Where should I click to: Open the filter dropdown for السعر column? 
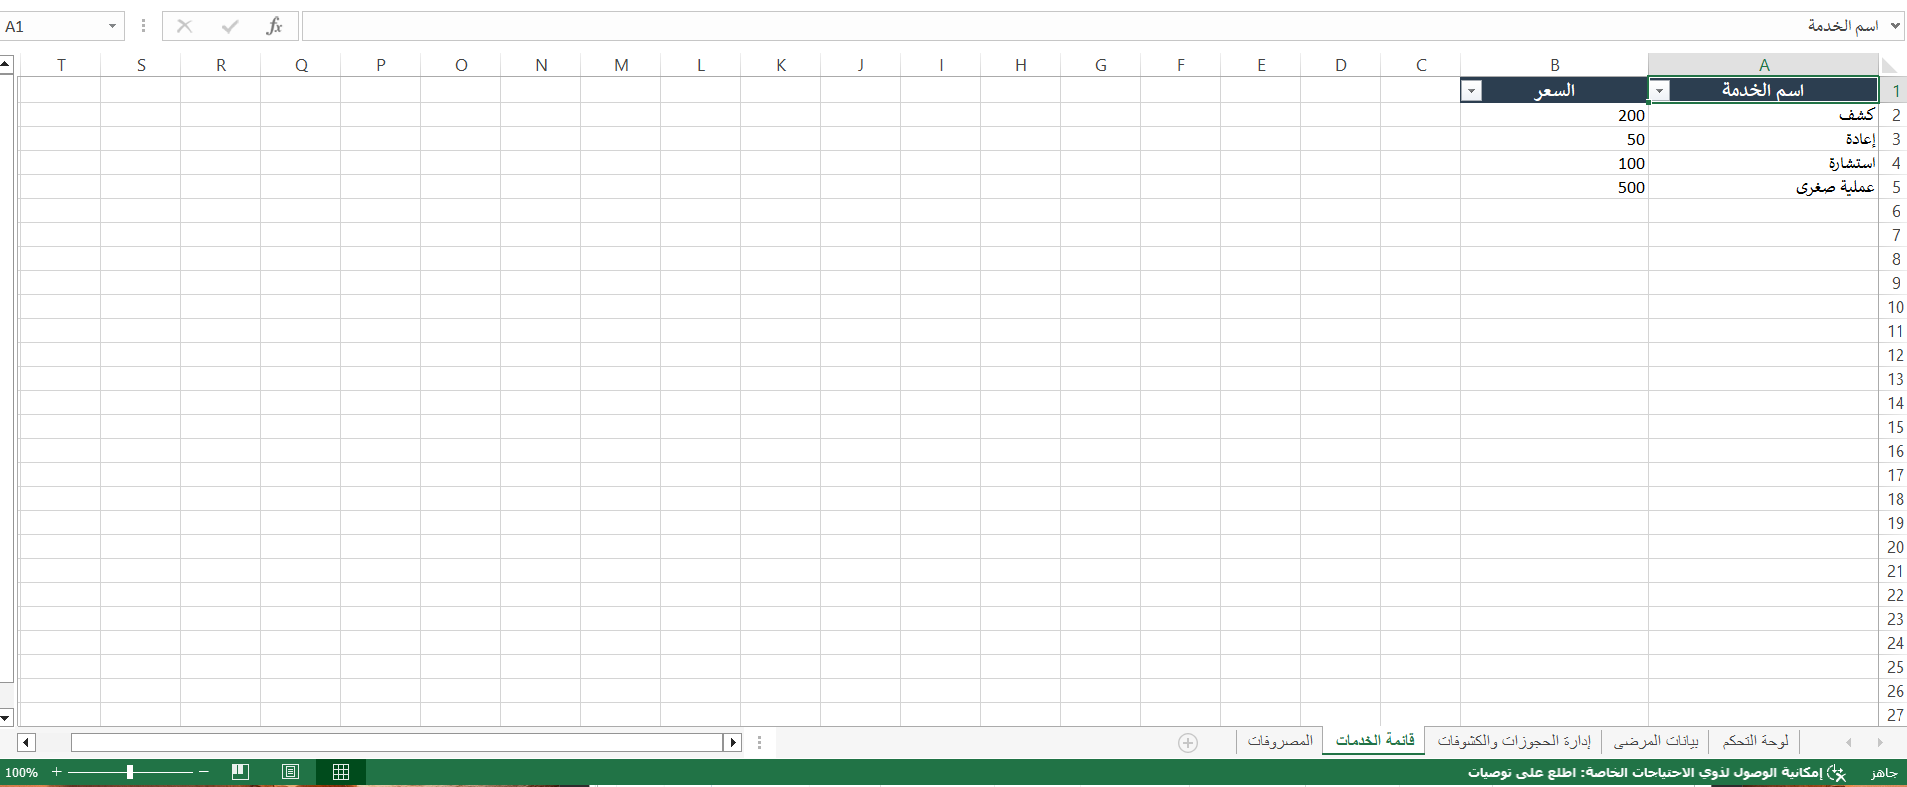(1472, 91)
